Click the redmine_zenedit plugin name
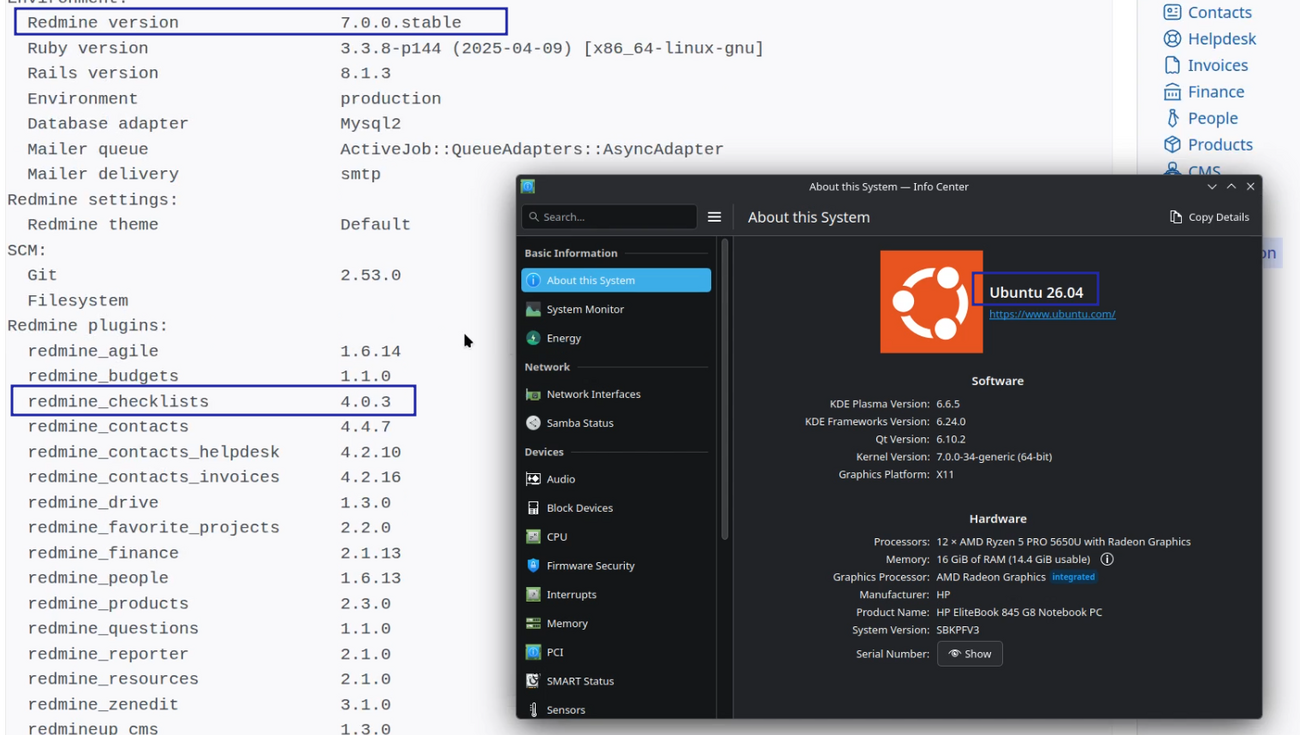This screenshot has height=735, width=1300. (x=103, y=704)
